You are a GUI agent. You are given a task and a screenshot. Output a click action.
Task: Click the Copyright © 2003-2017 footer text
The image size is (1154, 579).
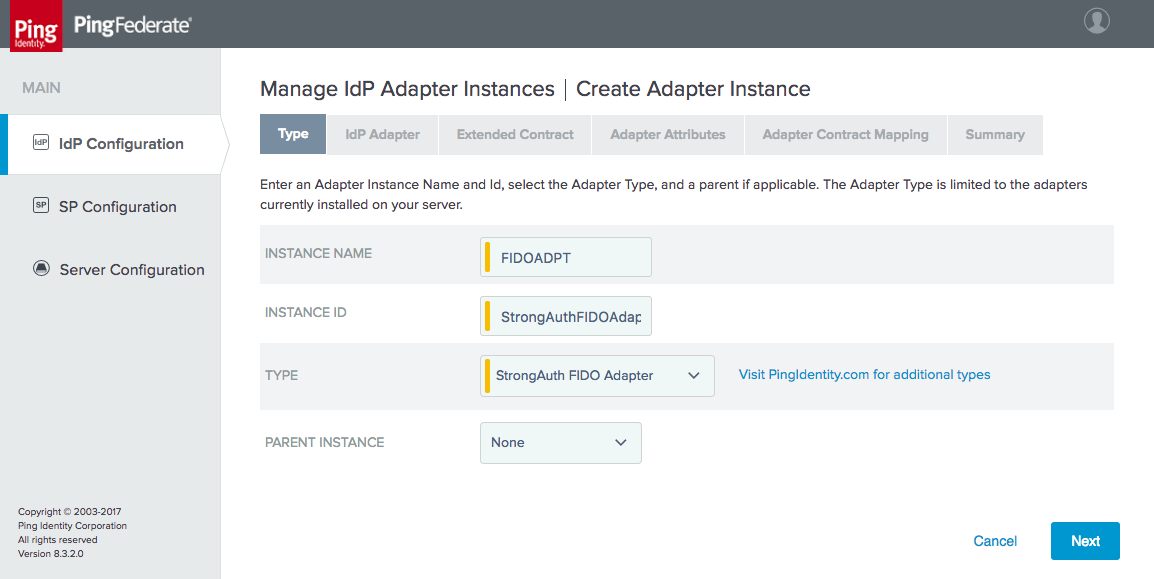tap(70, 511)
